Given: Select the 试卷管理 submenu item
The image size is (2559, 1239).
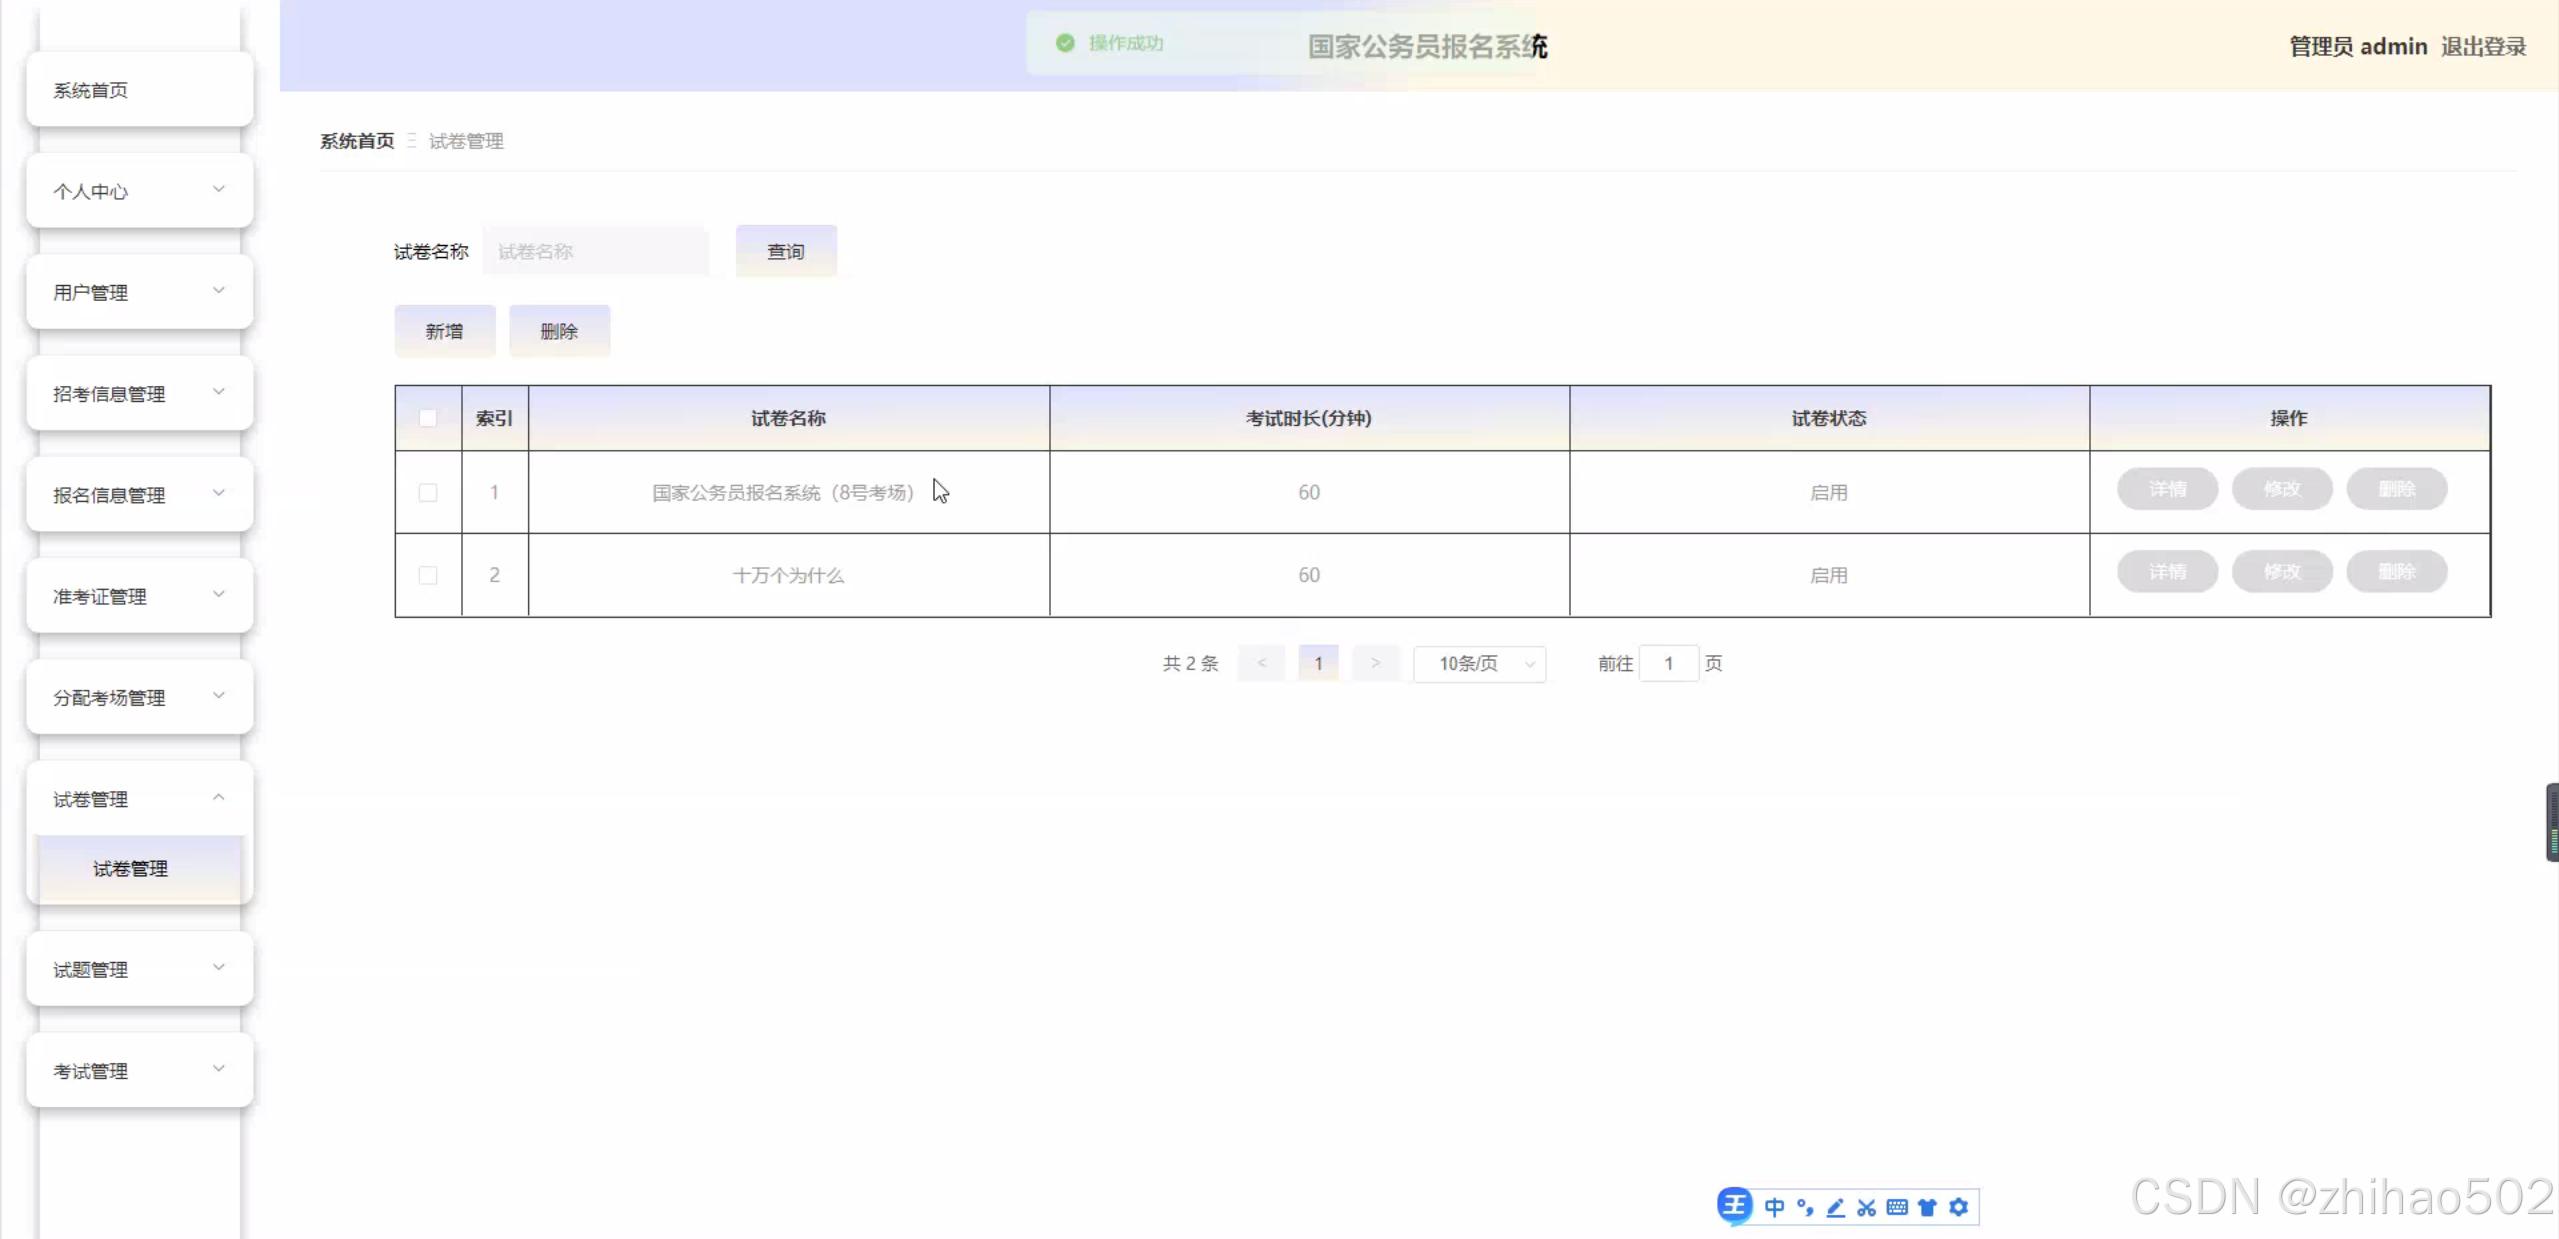Looking at the screenshot, I should click(x=131, y=868).
